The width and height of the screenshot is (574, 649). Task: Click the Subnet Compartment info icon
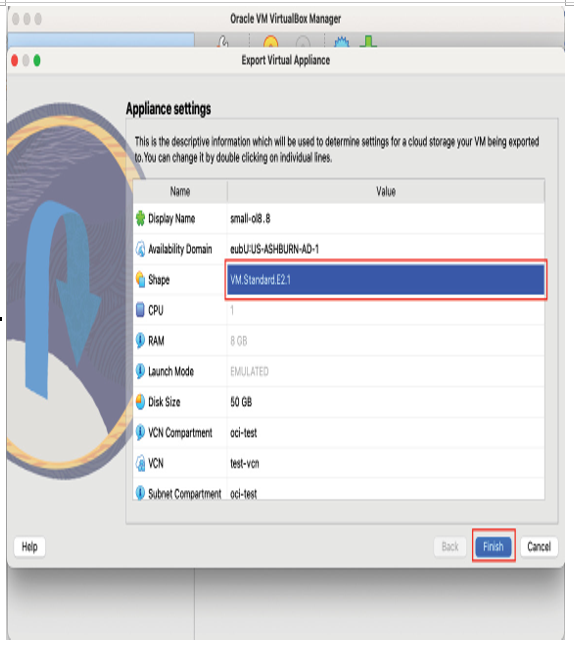coord(140,493)
